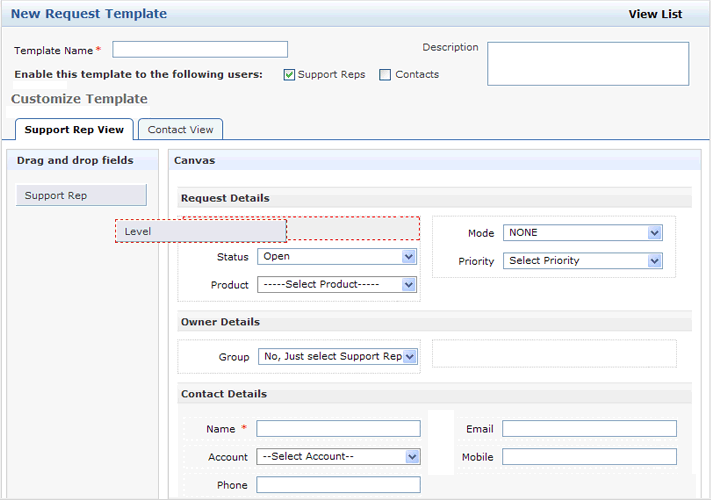
Task: Click the Email input field
Action: 589,428
